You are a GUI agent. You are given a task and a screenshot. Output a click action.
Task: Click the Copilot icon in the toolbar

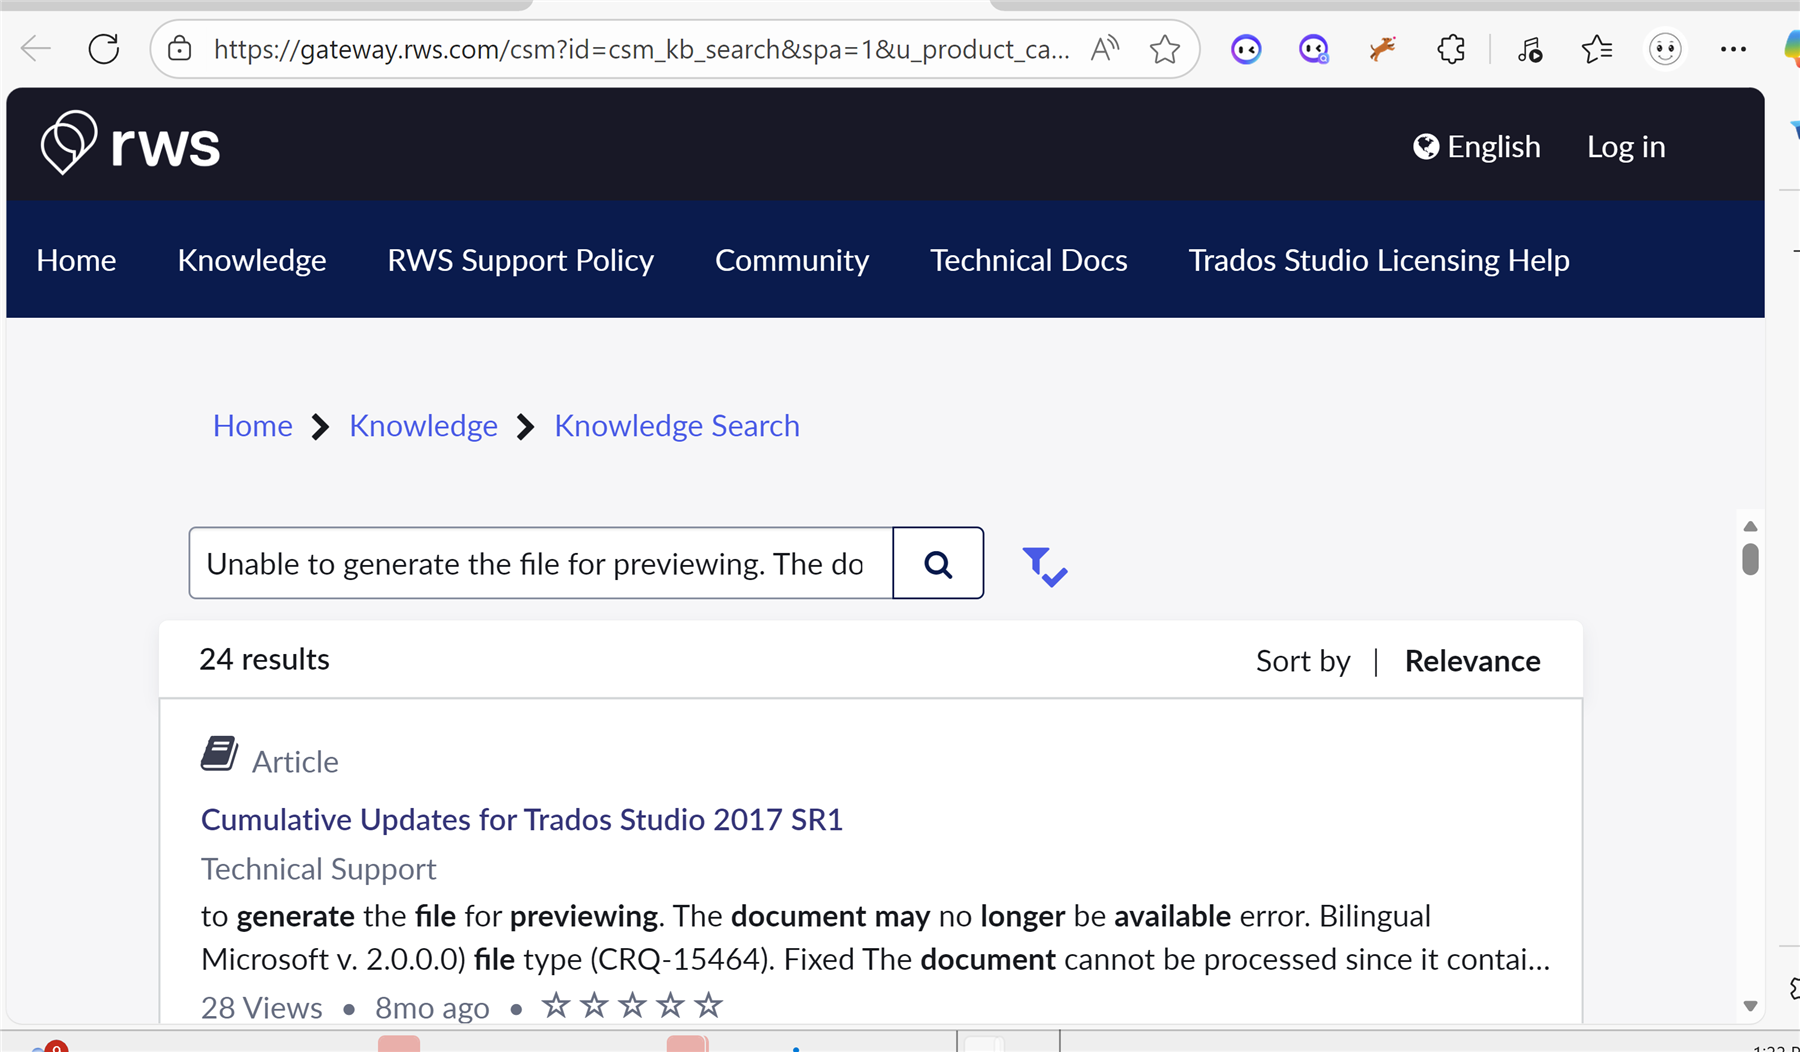[x=1246, y=48]
